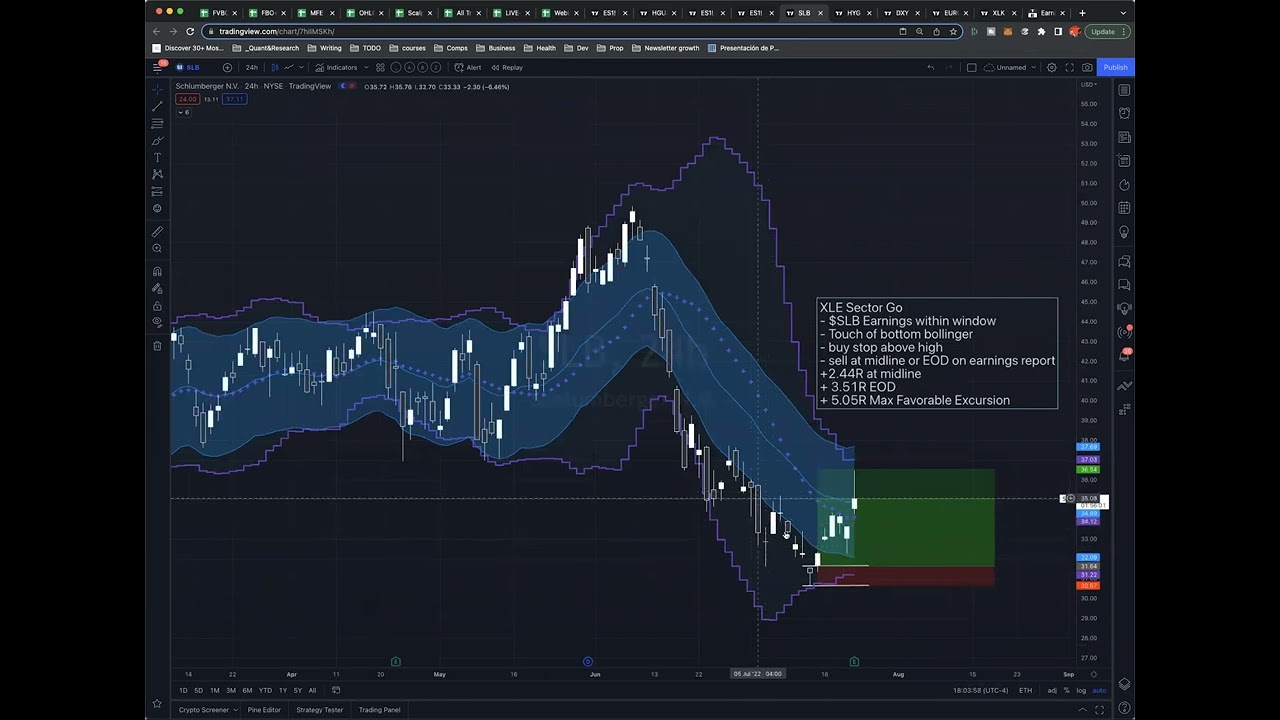Choose the candlestick chart style icon
Screen dimensions: 1280x720
point(275,67)
